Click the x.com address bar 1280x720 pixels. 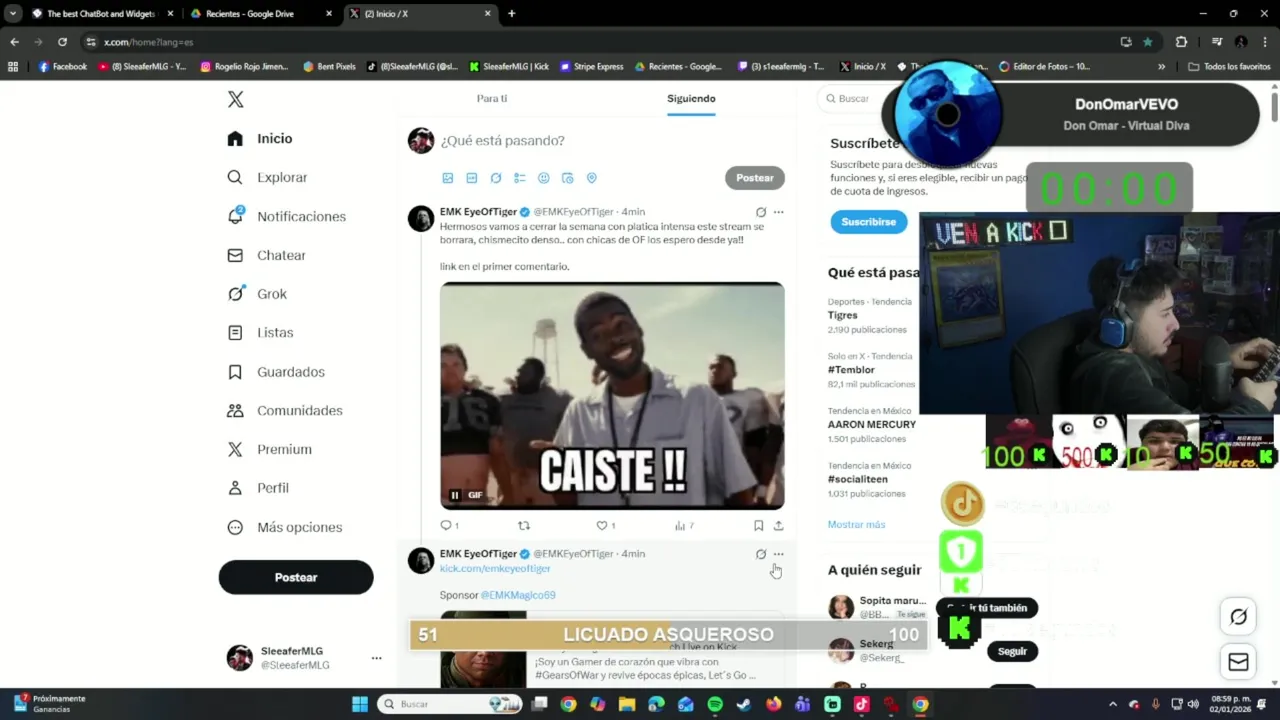tap(600, 42)
